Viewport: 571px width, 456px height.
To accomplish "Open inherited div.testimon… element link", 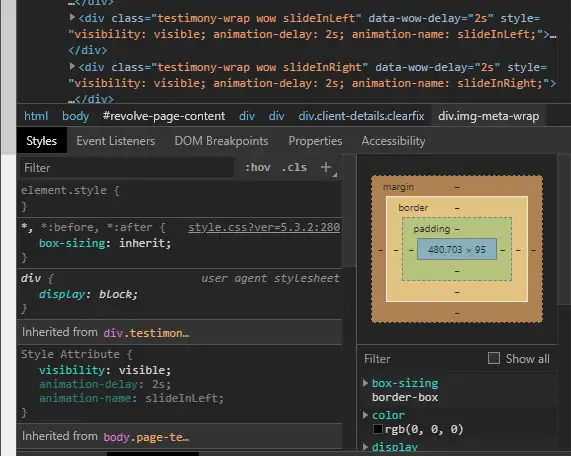I will pos(146,333).
